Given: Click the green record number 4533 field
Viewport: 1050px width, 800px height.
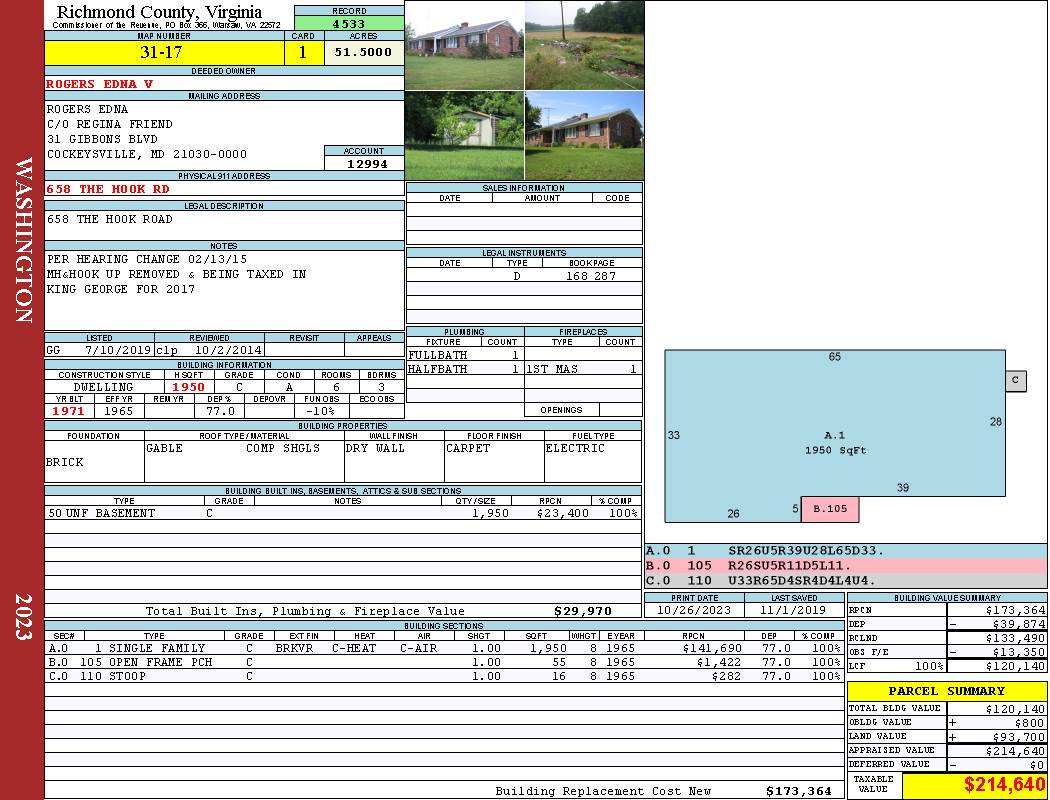Looking at the screenshot, I should pyautogui.click(x=349, y=23).
